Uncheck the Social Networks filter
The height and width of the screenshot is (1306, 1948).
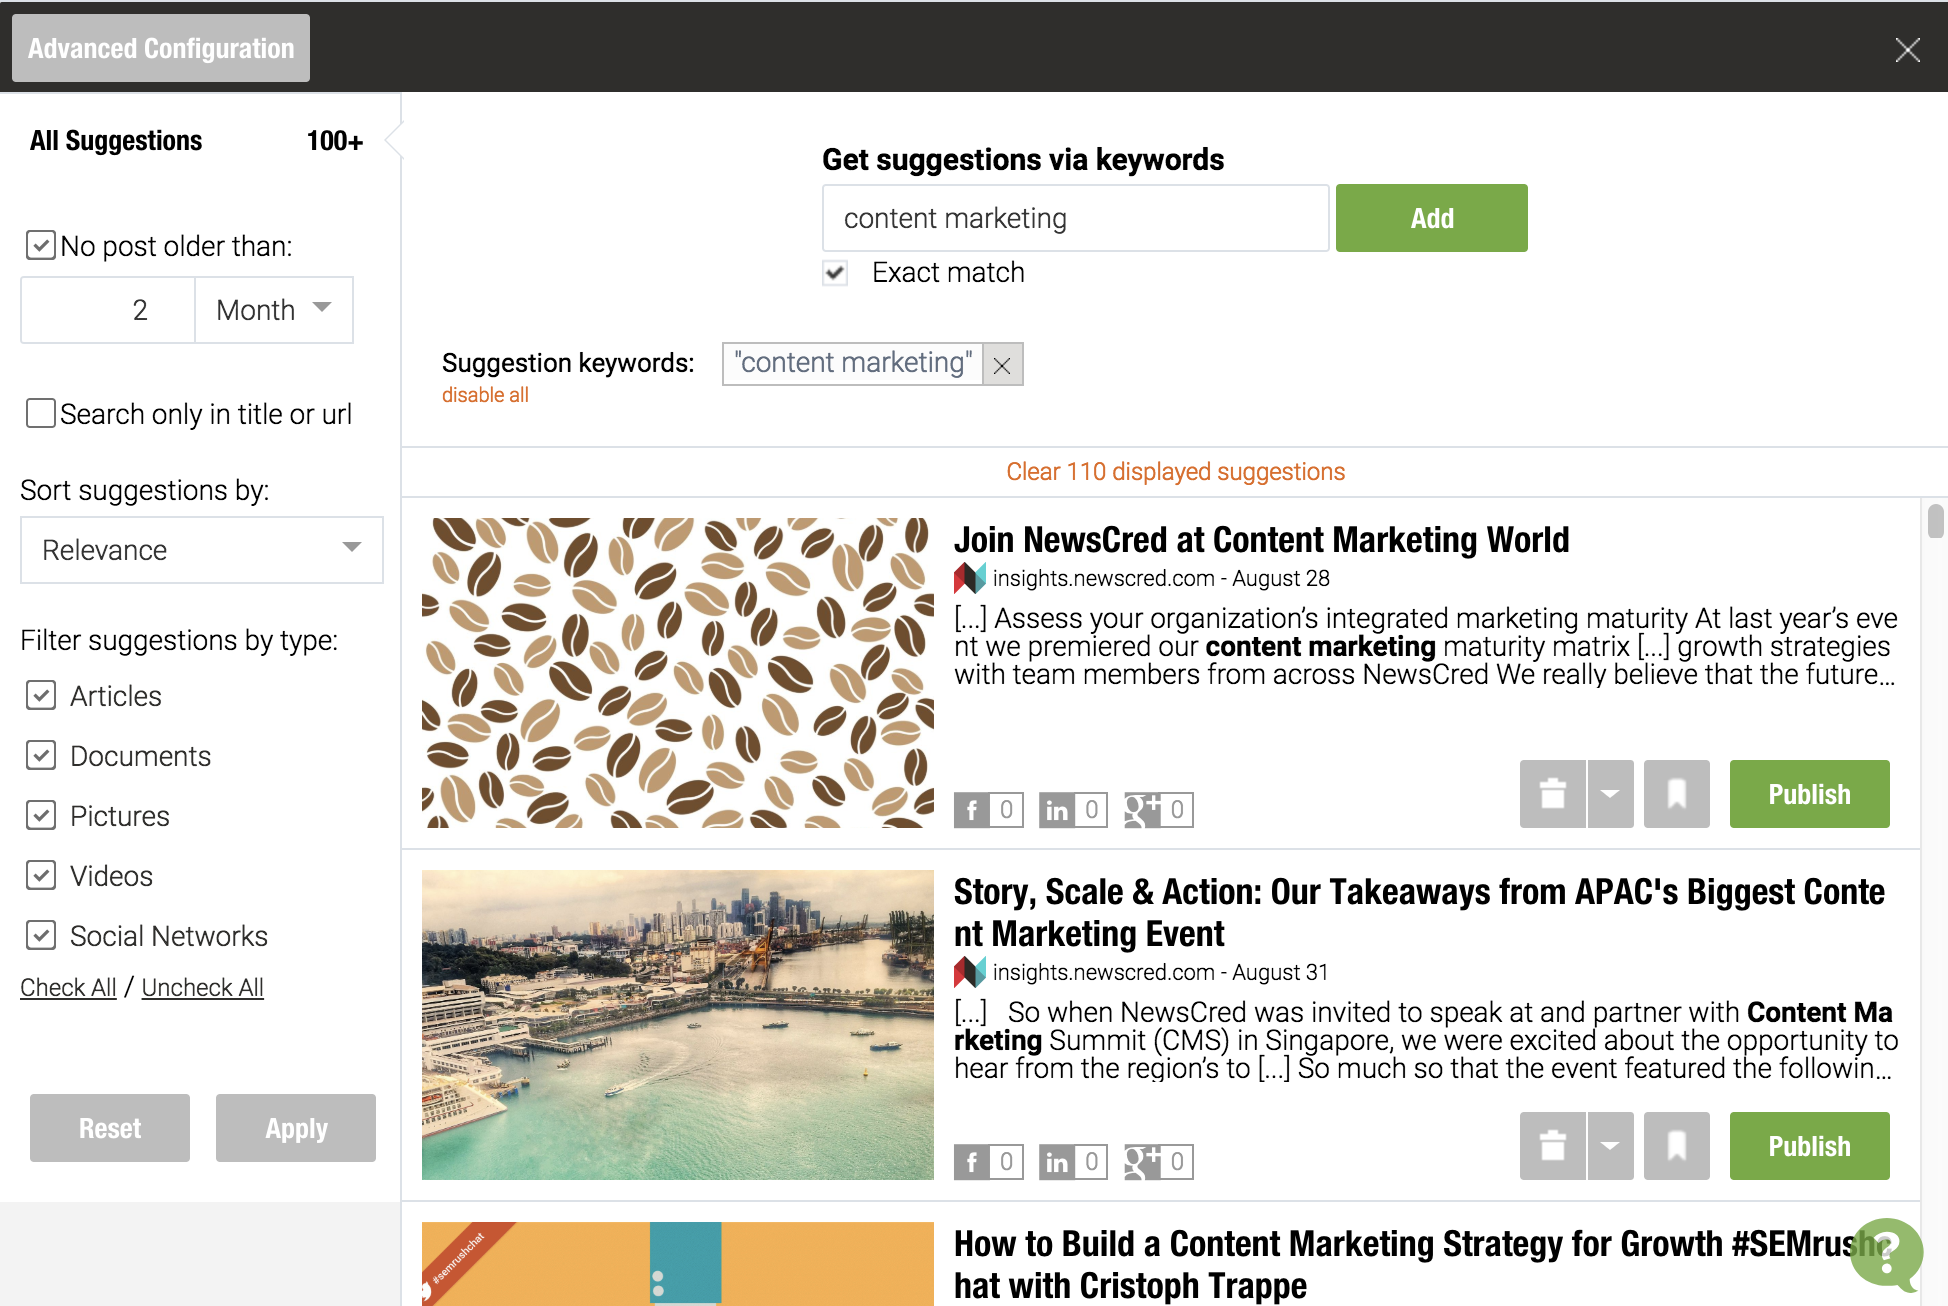click(41, 935)
